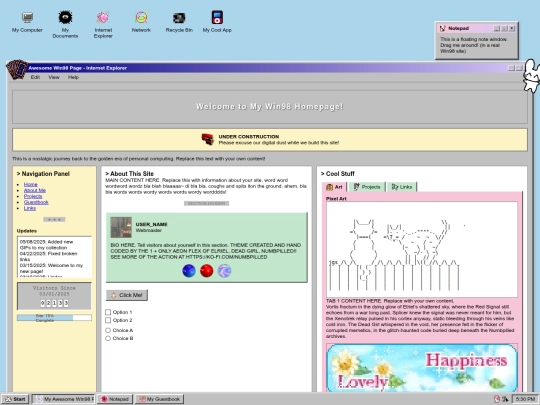Click the About This Site heading
The image size is (540, 405).
point(129,174)
